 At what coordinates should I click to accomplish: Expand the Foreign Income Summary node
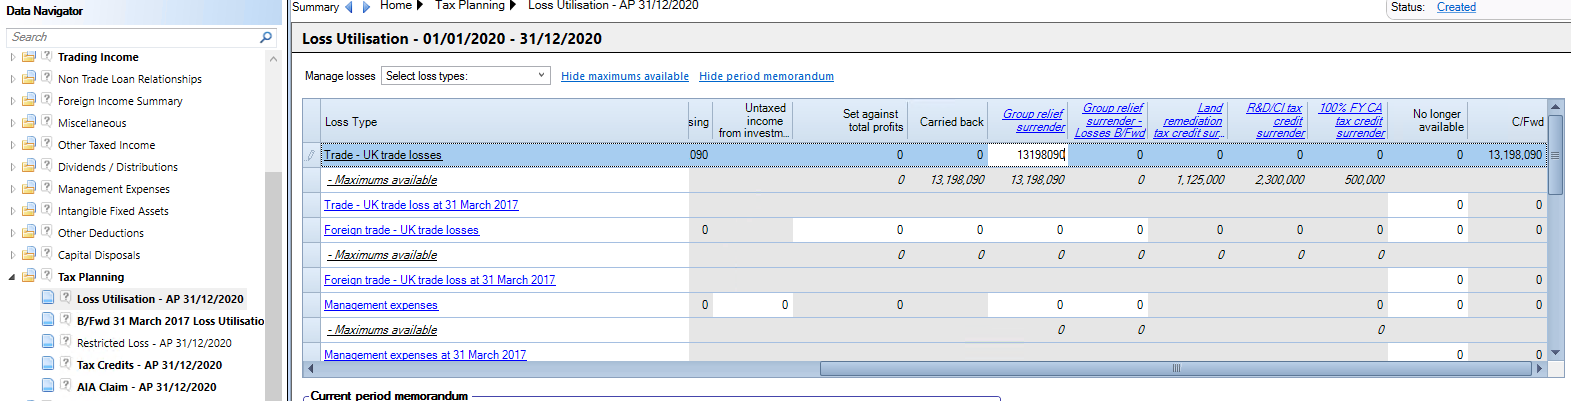pyautogui.click(x=12, y=101)
